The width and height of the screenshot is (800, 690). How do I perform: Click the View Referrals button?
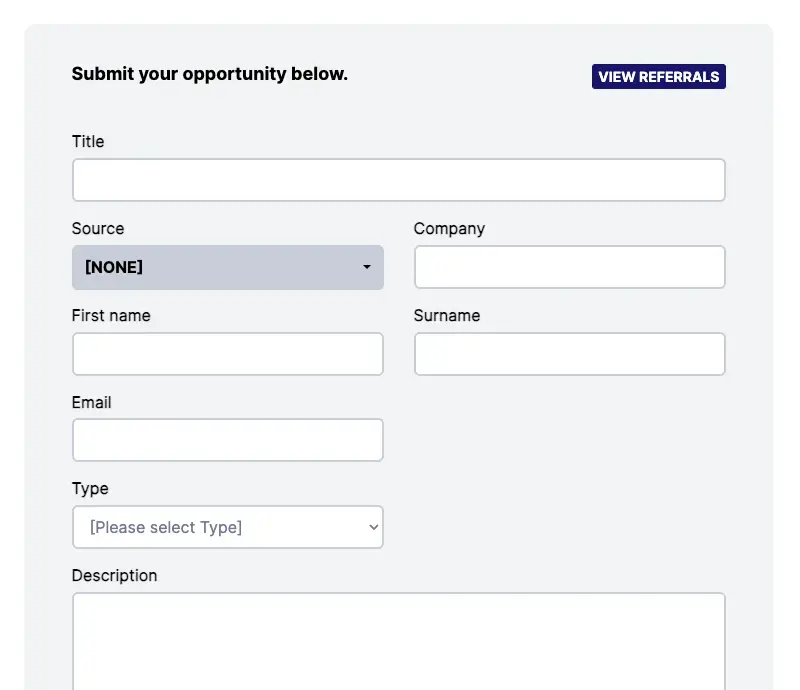pyautogui.click(x=658, y=77)
